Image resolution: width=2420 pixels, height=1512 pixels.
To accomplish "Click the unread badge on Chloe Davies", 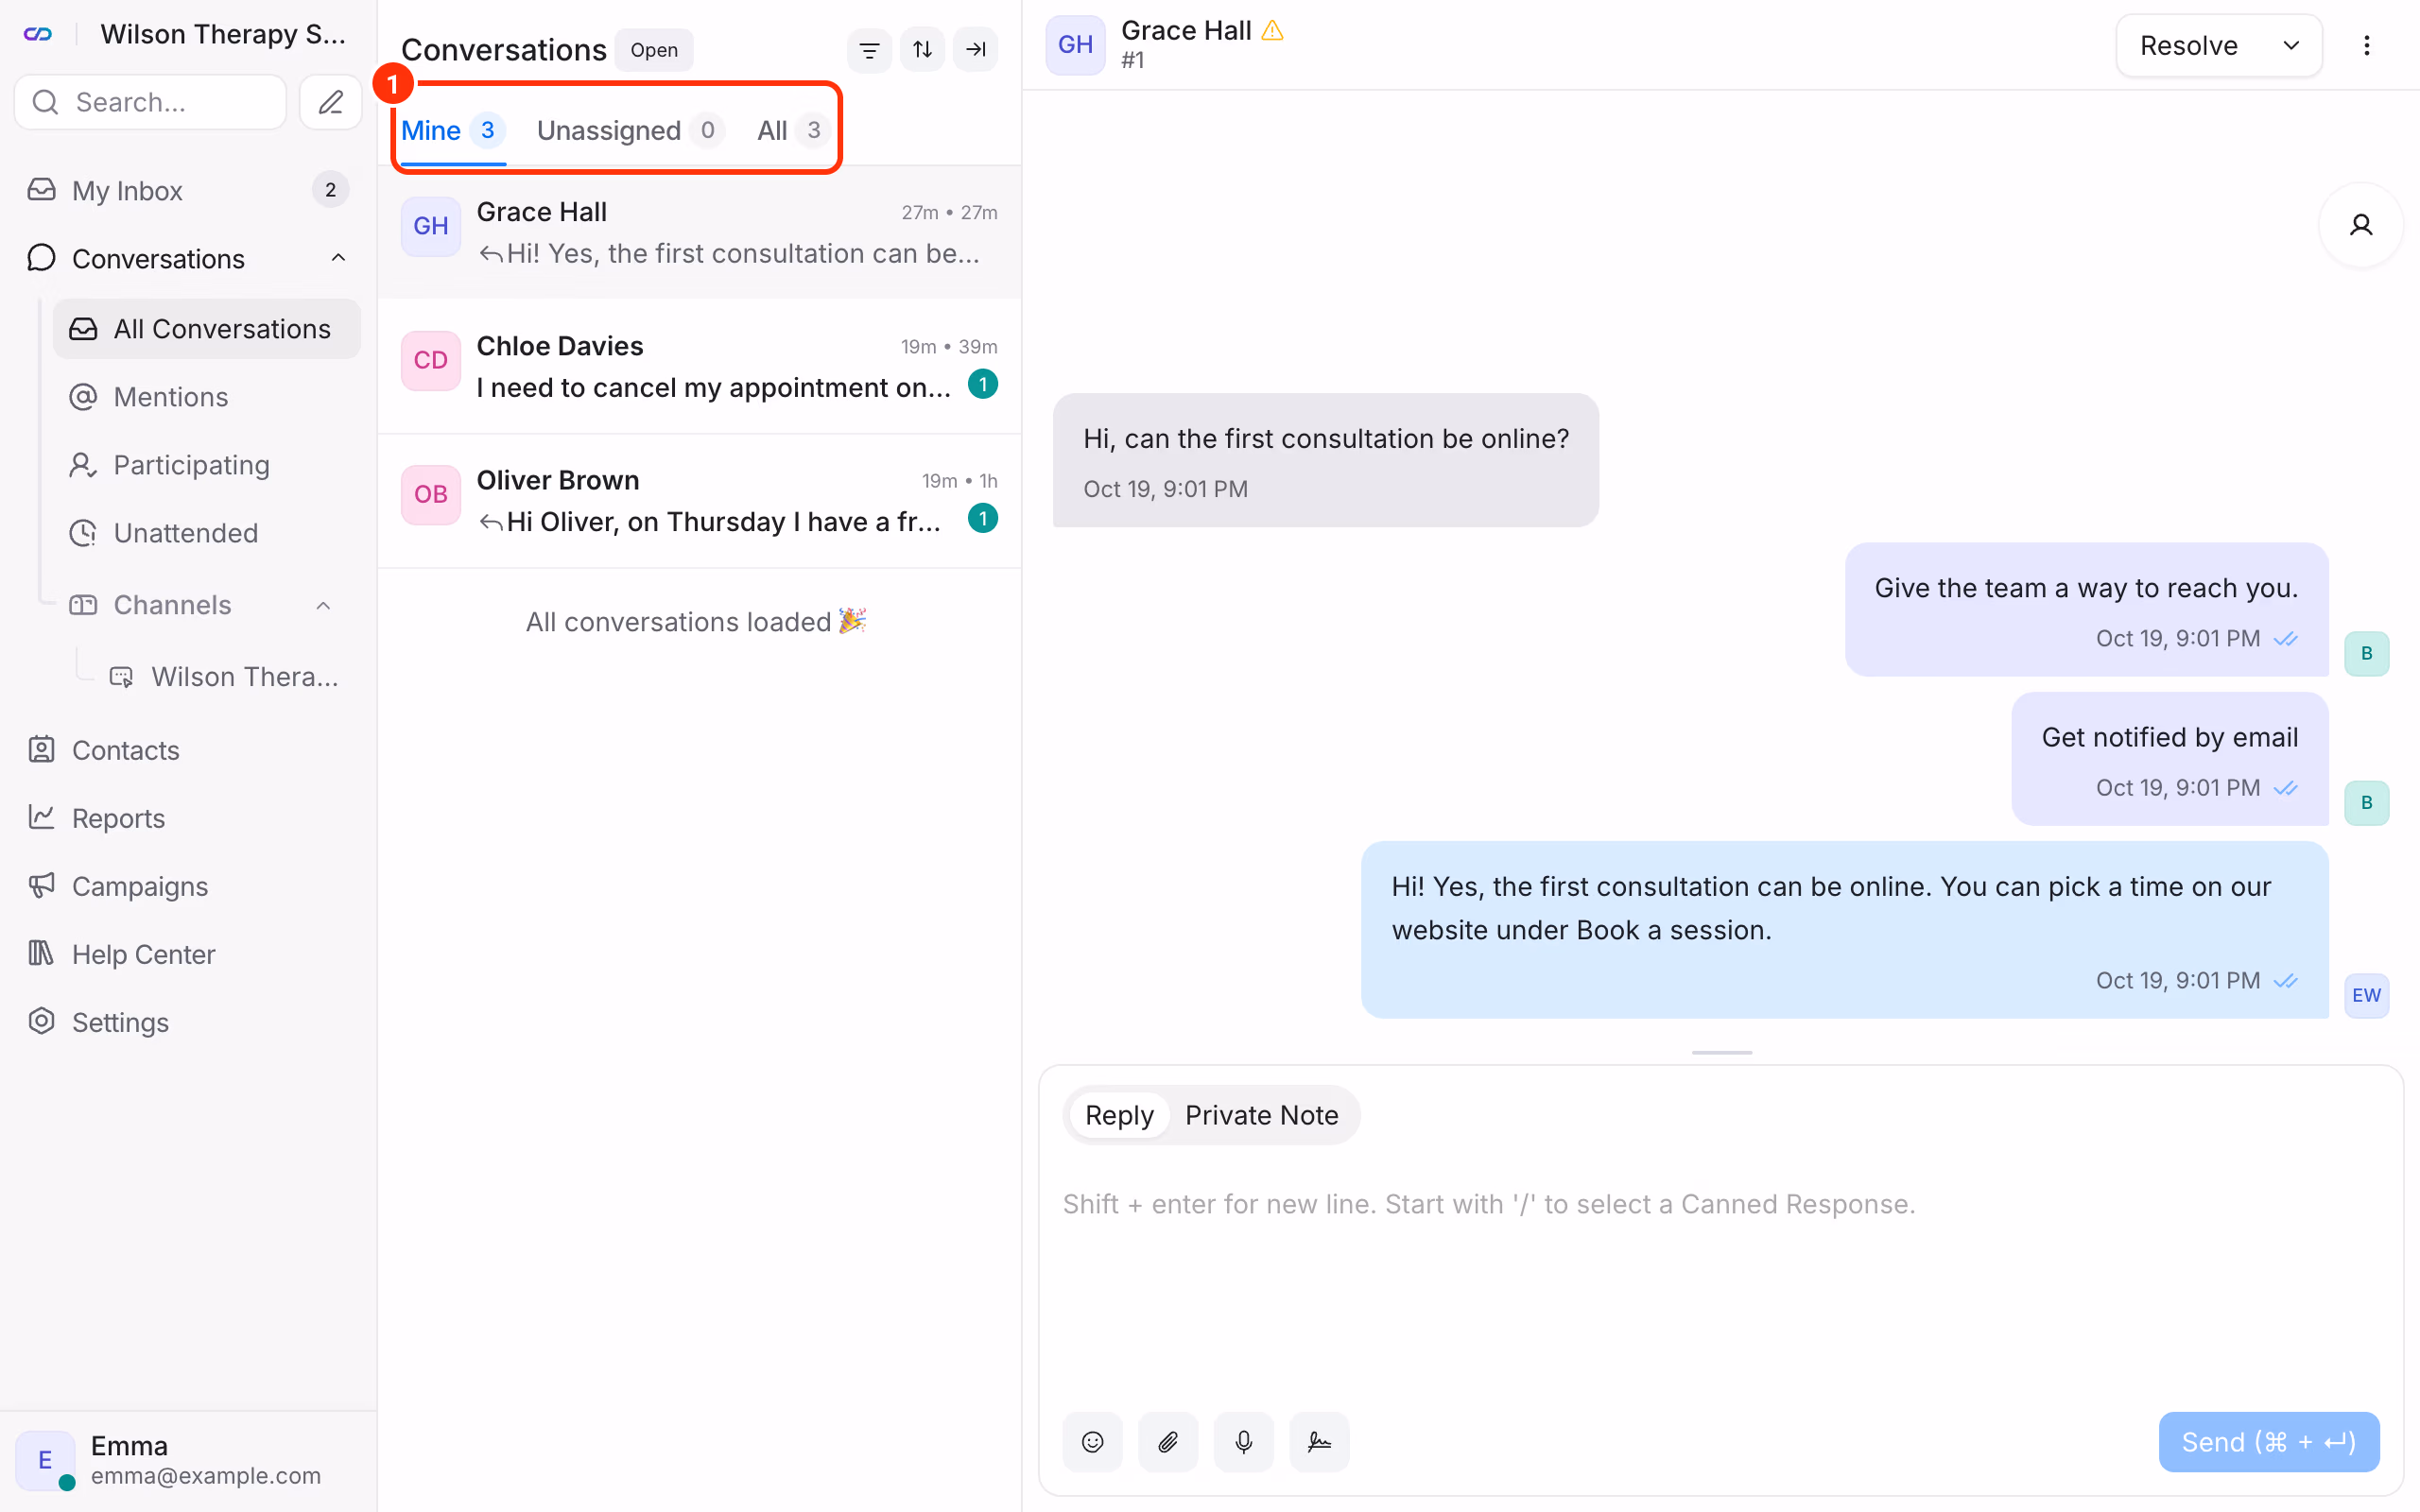I will click(x=983, y=384).
